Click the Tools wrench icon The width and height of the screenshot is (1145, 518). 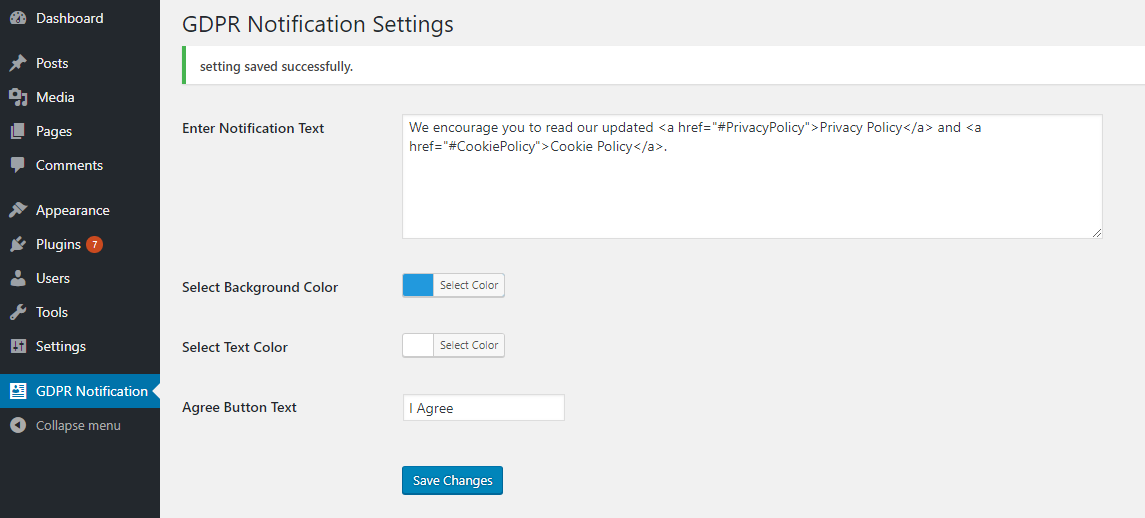click(18, 312)
